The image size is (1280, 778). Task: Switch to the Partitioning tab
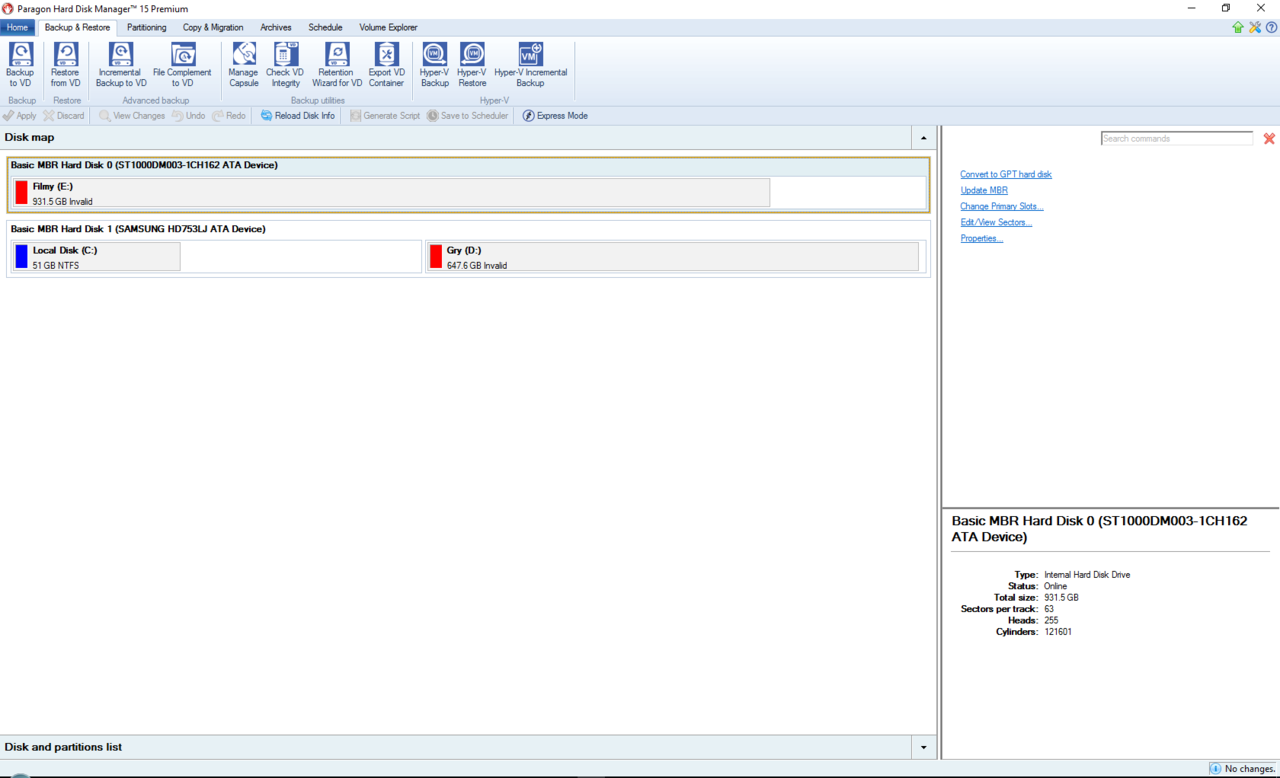(x=146, y=27)
